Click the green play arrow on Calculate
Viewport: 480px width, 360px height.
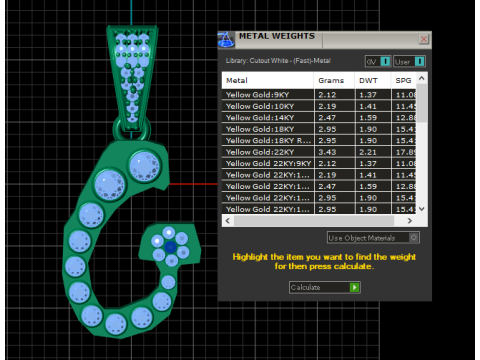pyautogui.click(x=354, y=287)
